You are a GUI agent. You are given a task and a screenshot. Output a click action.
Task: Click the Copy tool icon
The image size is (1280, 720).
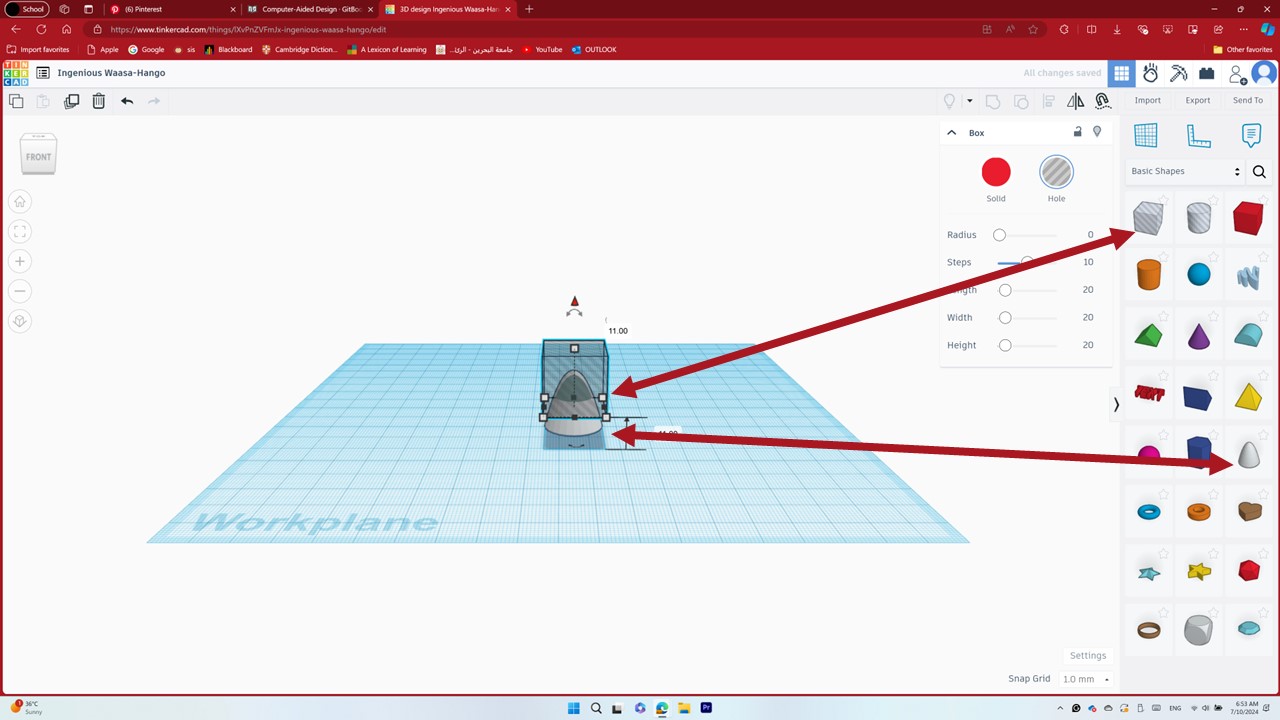click(16, 101)
